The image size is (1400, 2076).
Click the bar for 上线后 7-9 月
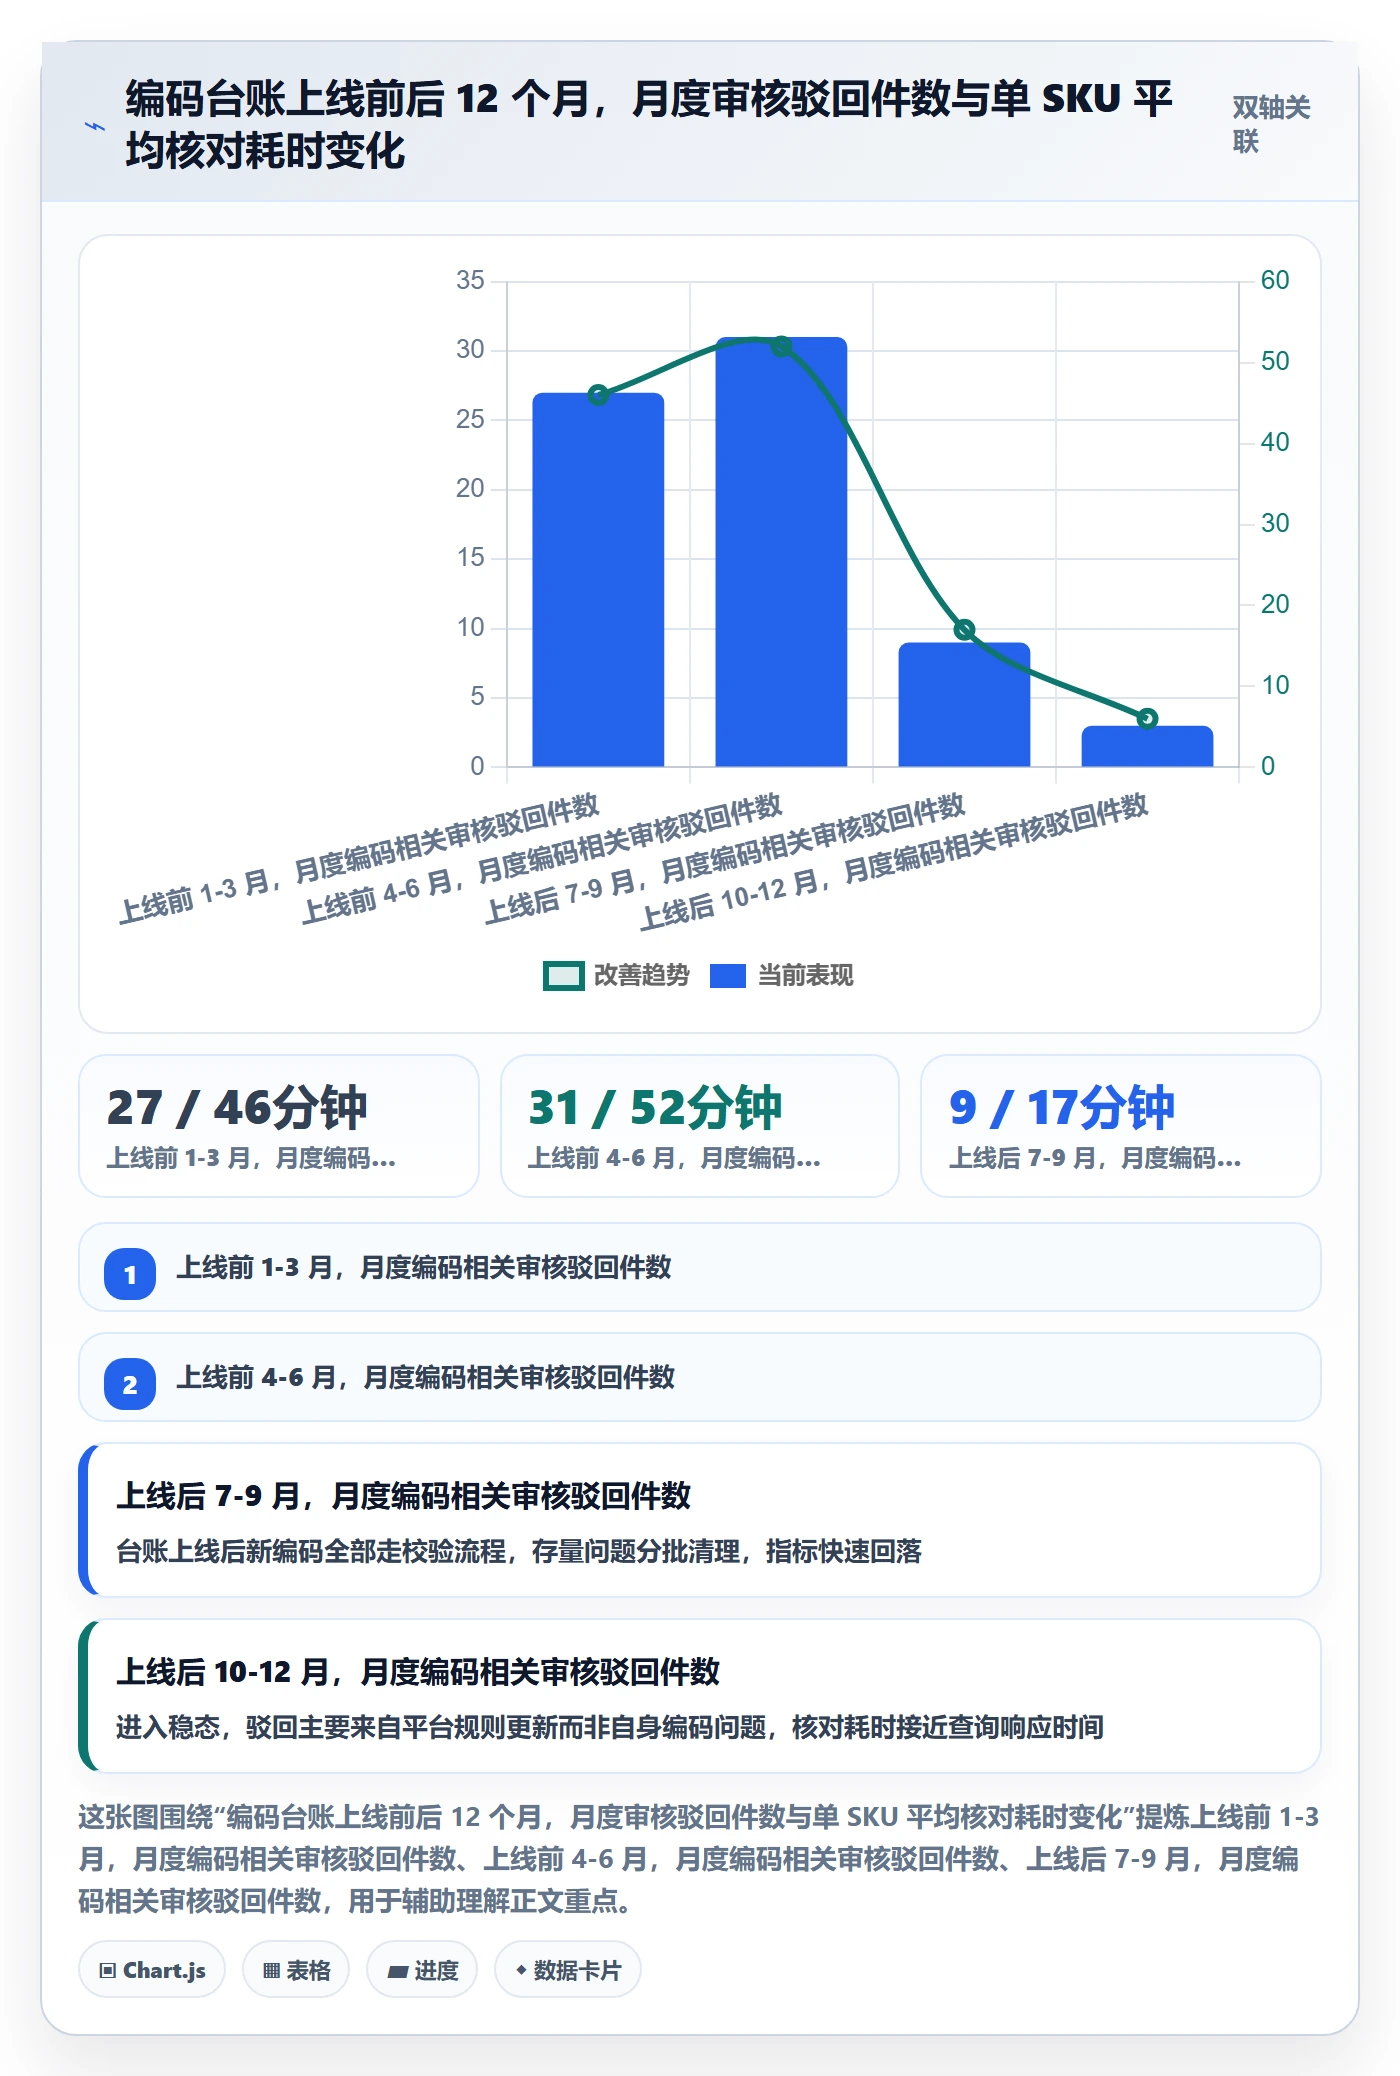pyautogui.click(x=964, y=705)
